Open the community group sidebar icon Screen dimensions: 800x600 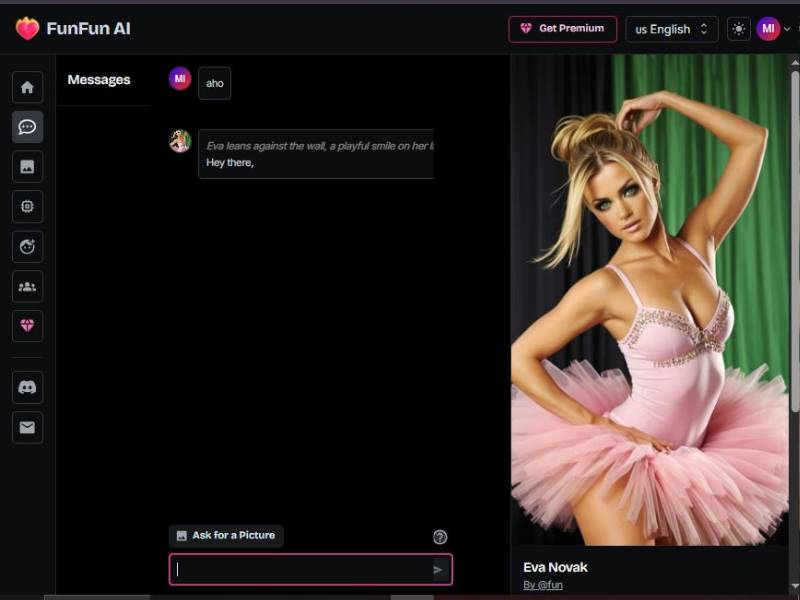27,287
